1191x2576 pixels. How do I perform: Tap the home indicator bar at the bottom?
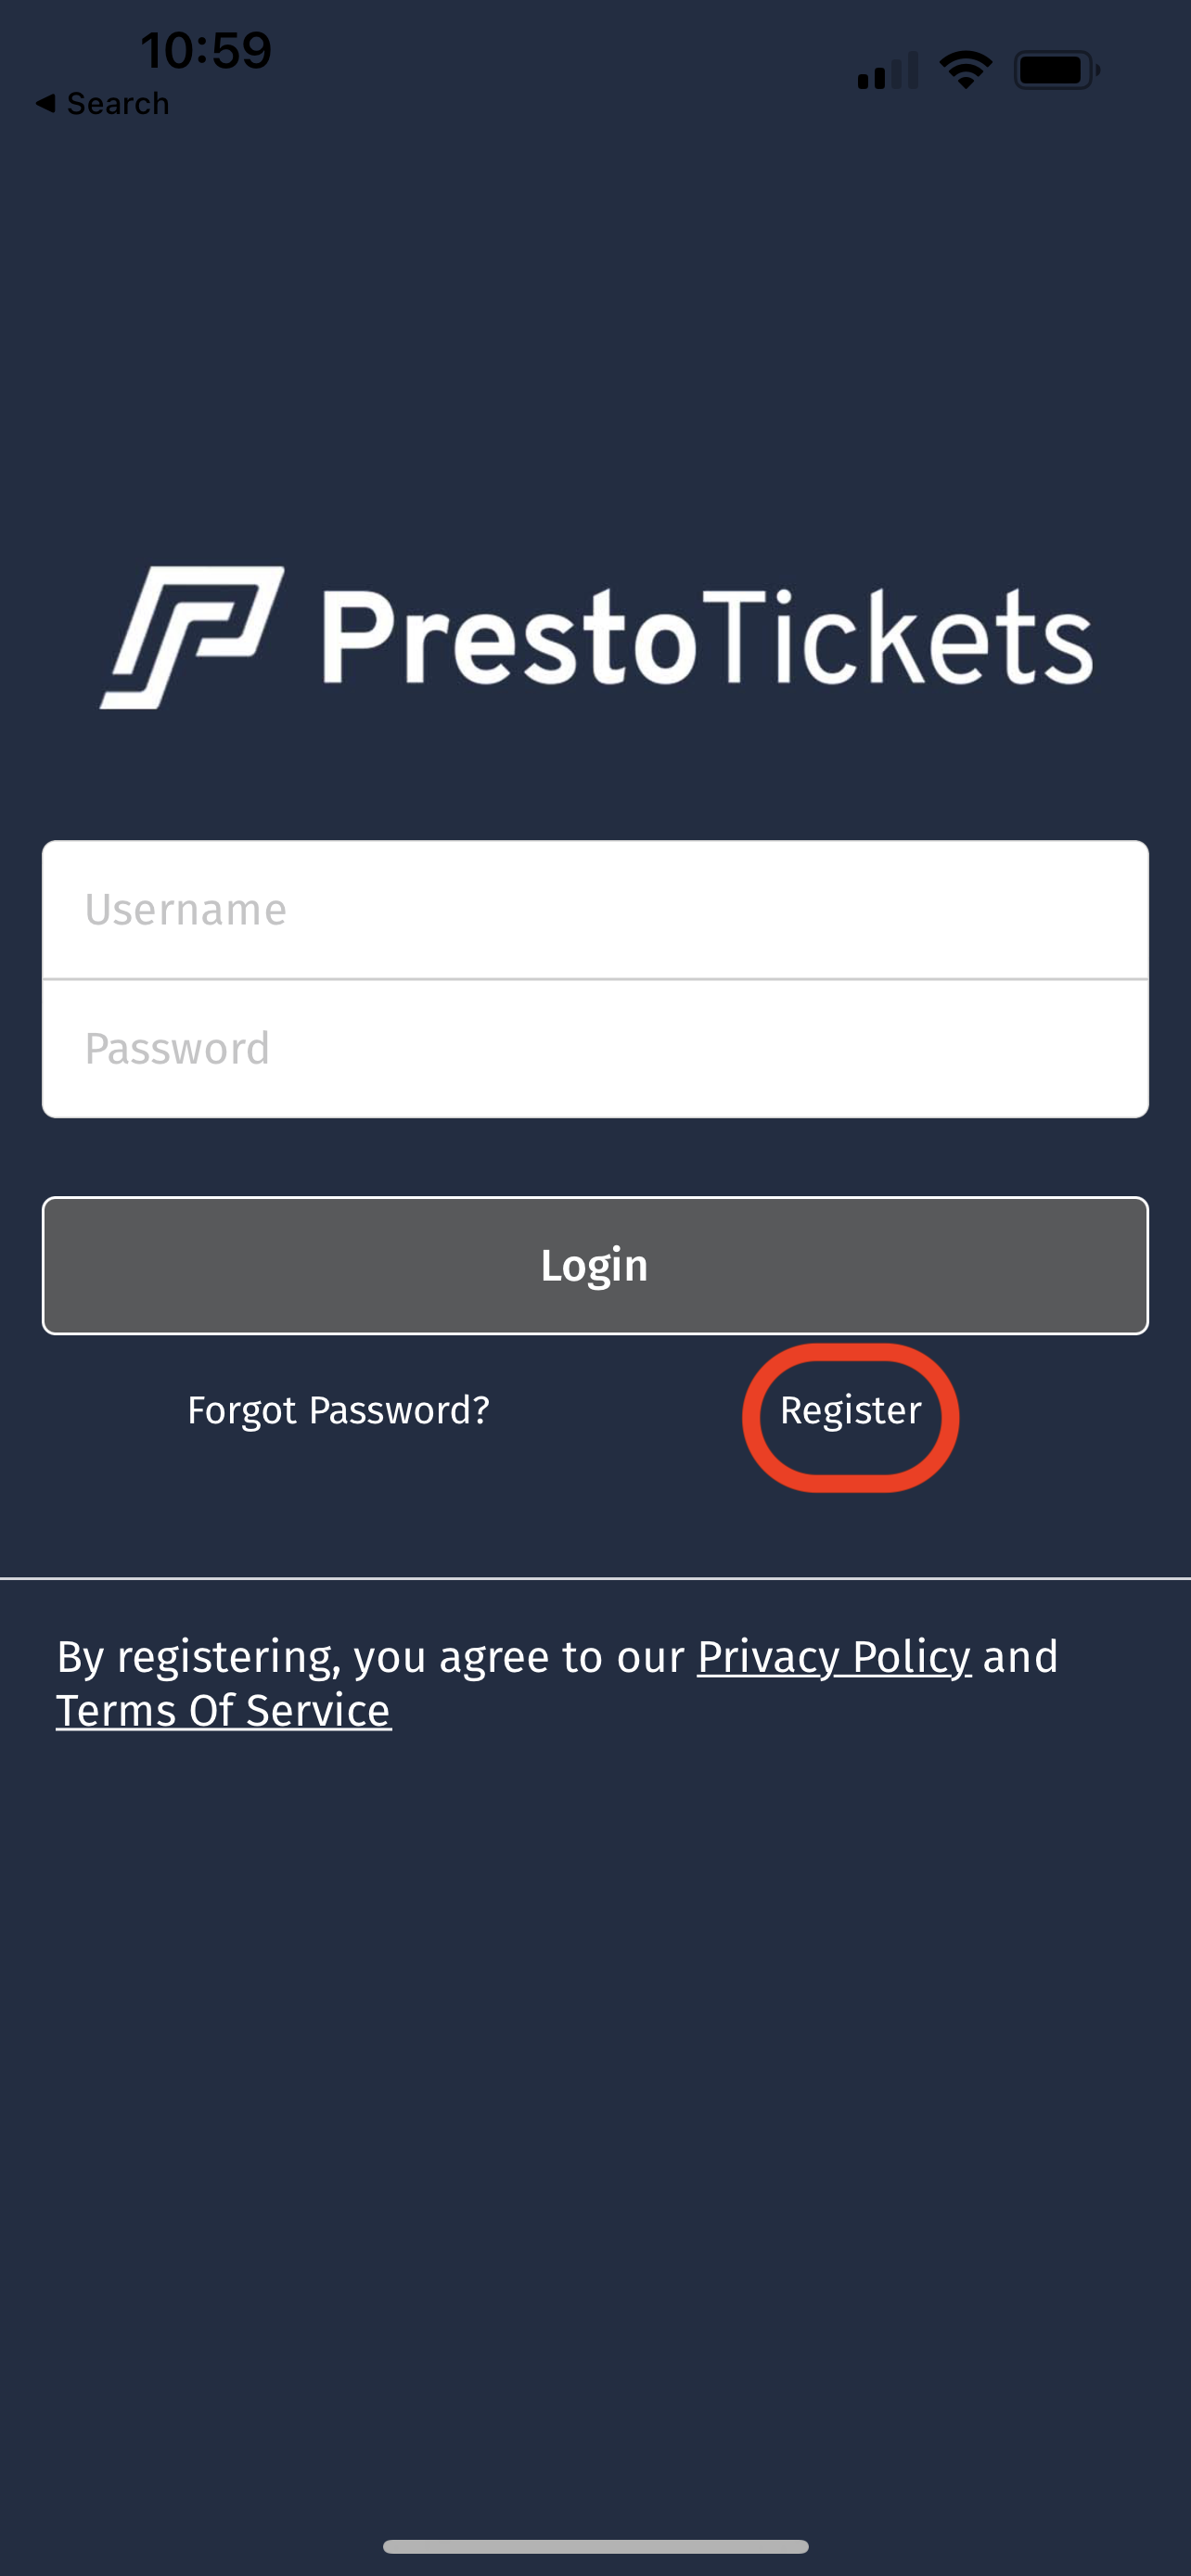point(595,2546)
